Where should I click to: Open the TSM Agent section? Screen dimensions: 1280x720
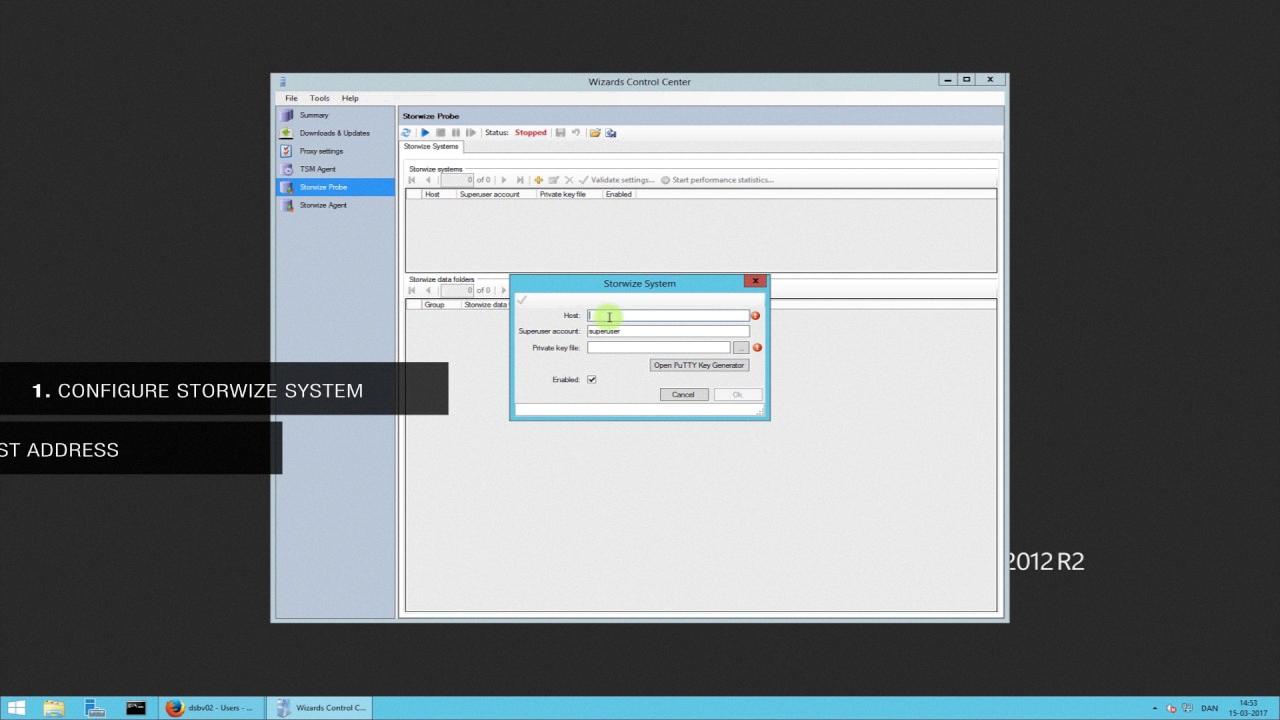317,169
